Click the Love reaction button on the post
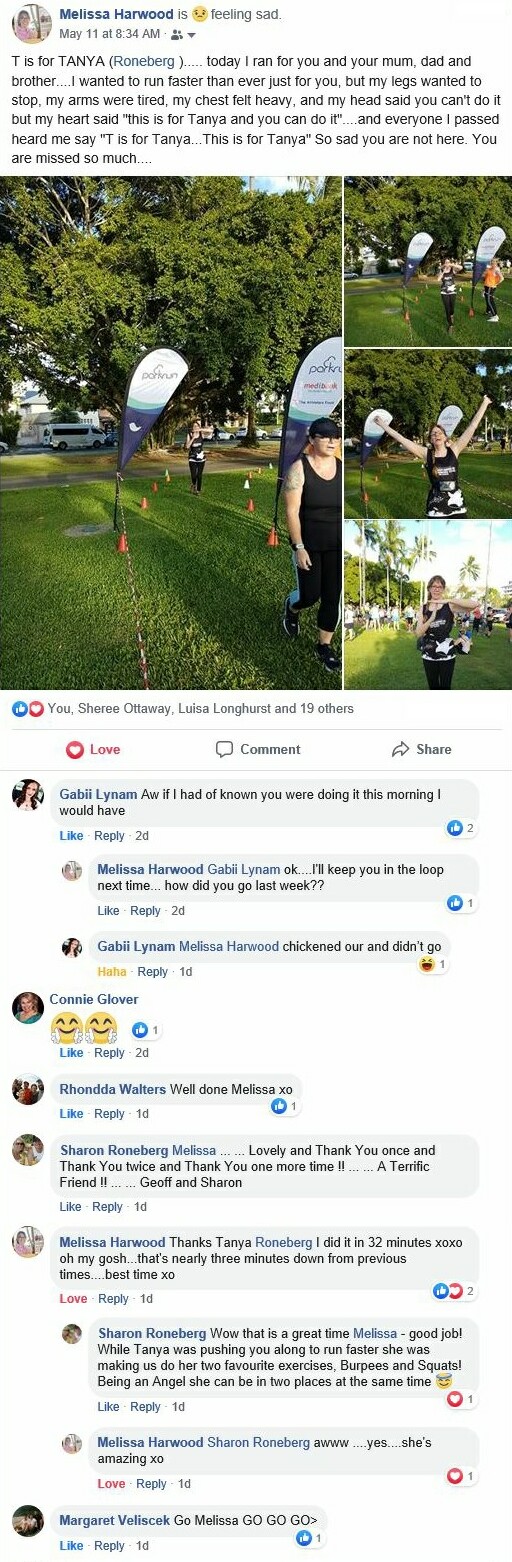 93,749
